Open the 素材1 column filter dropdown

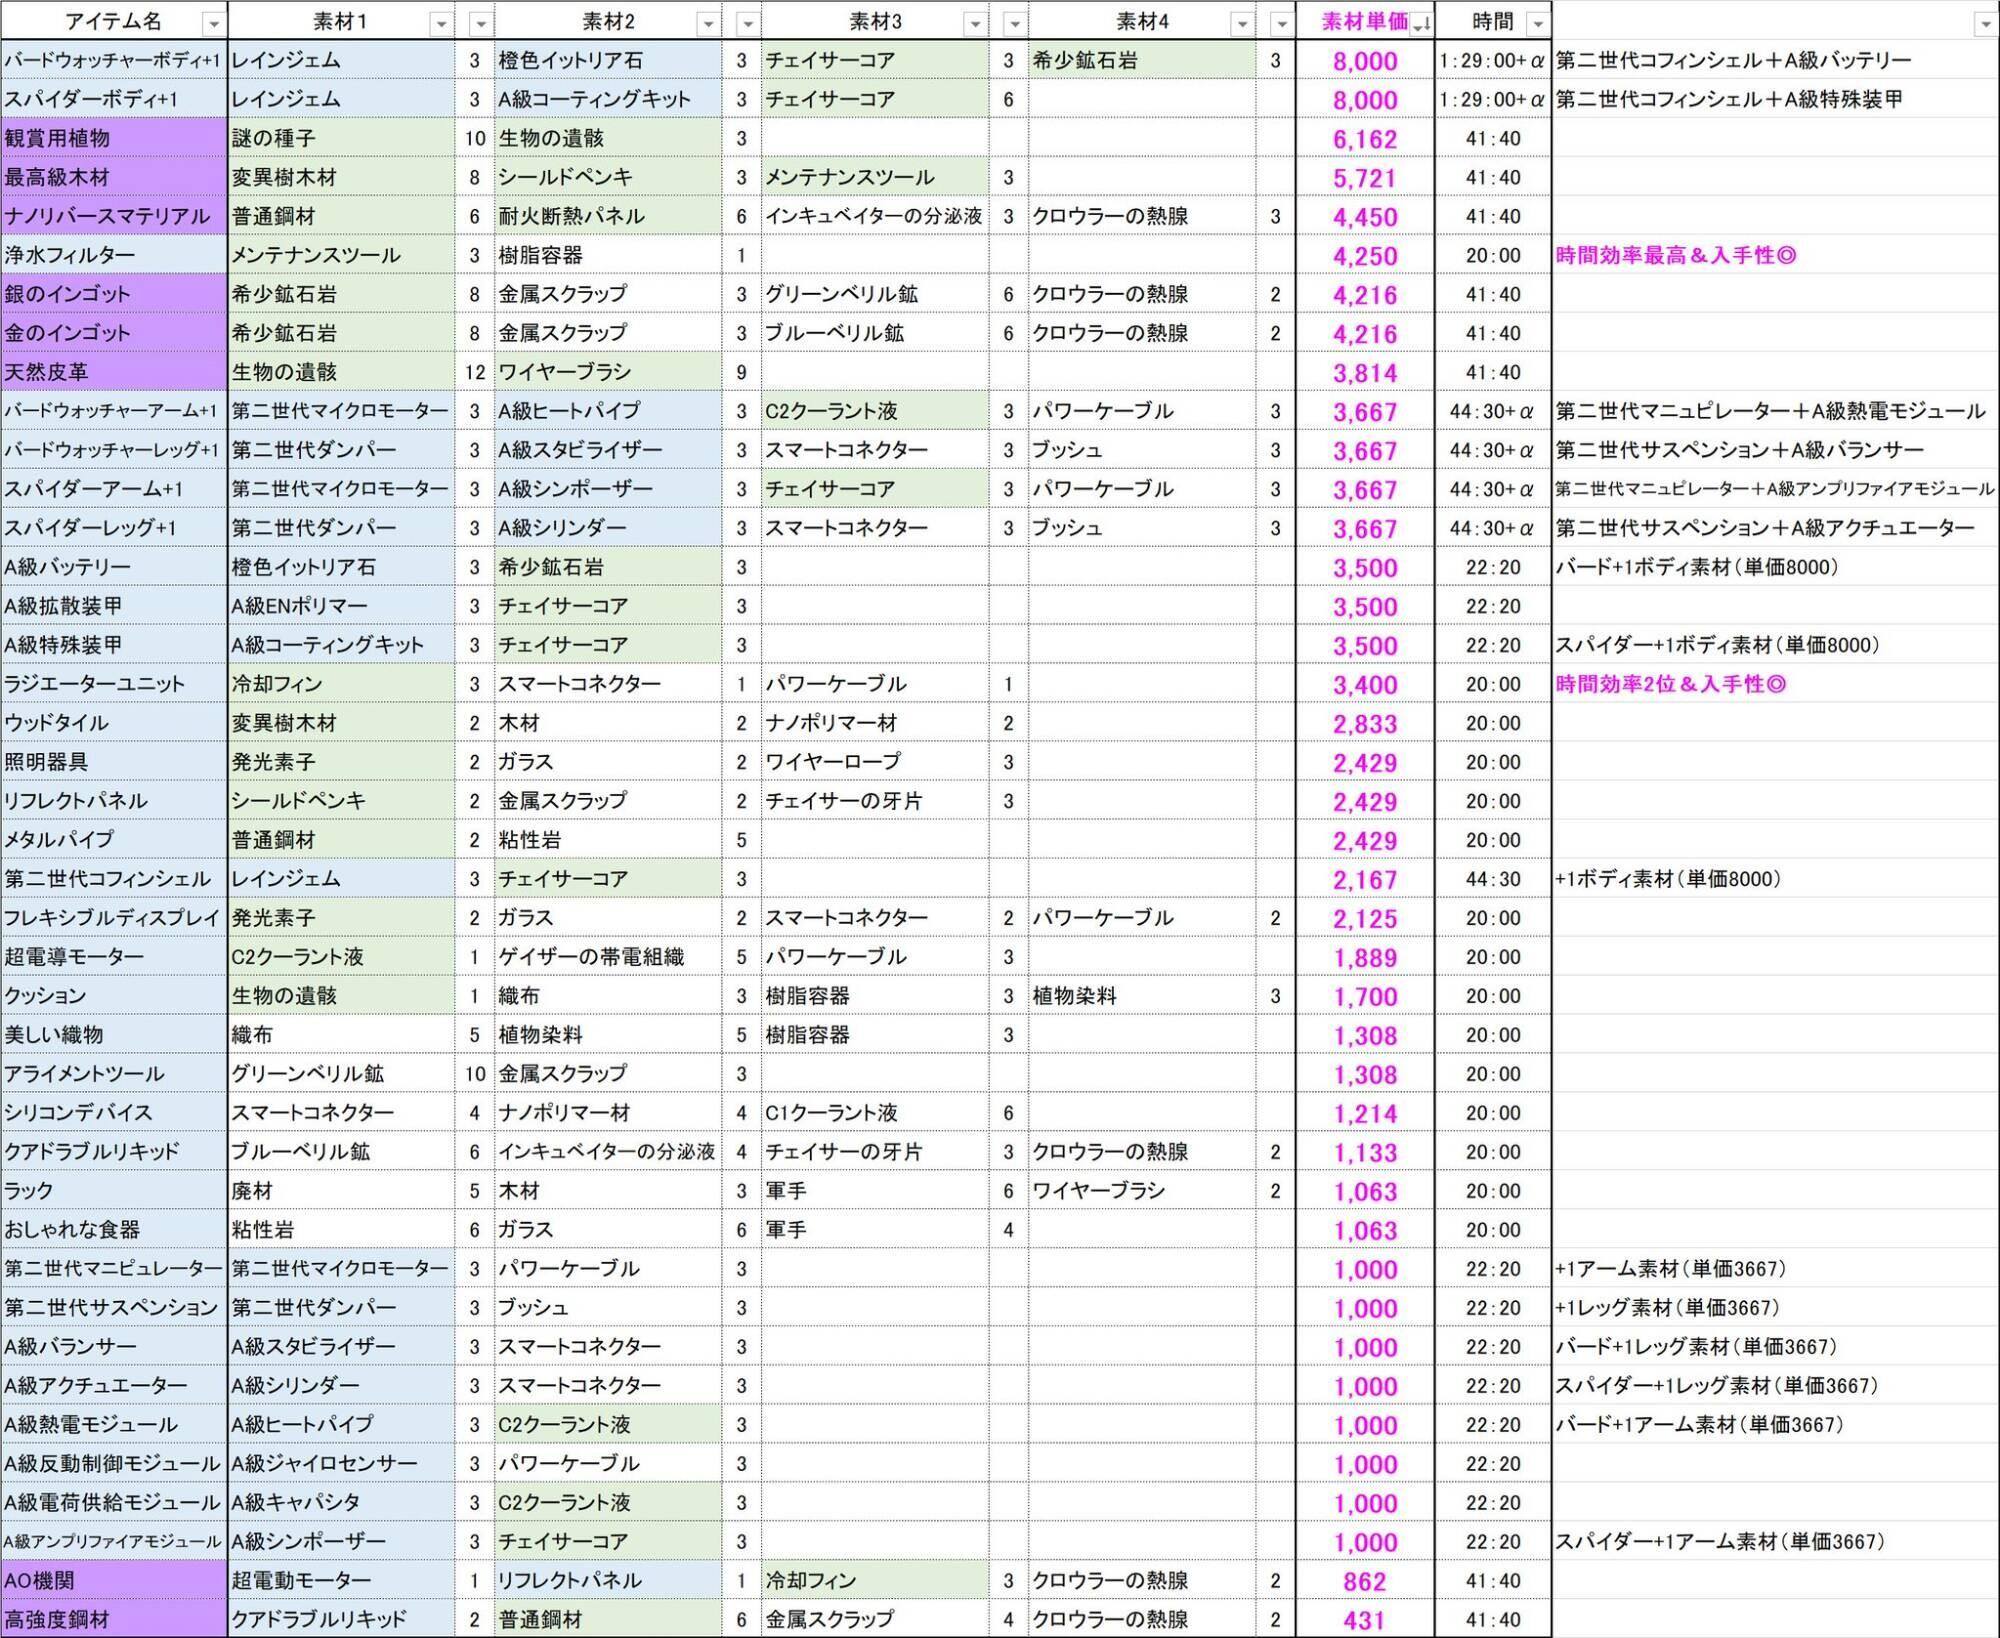click(440, 23)
